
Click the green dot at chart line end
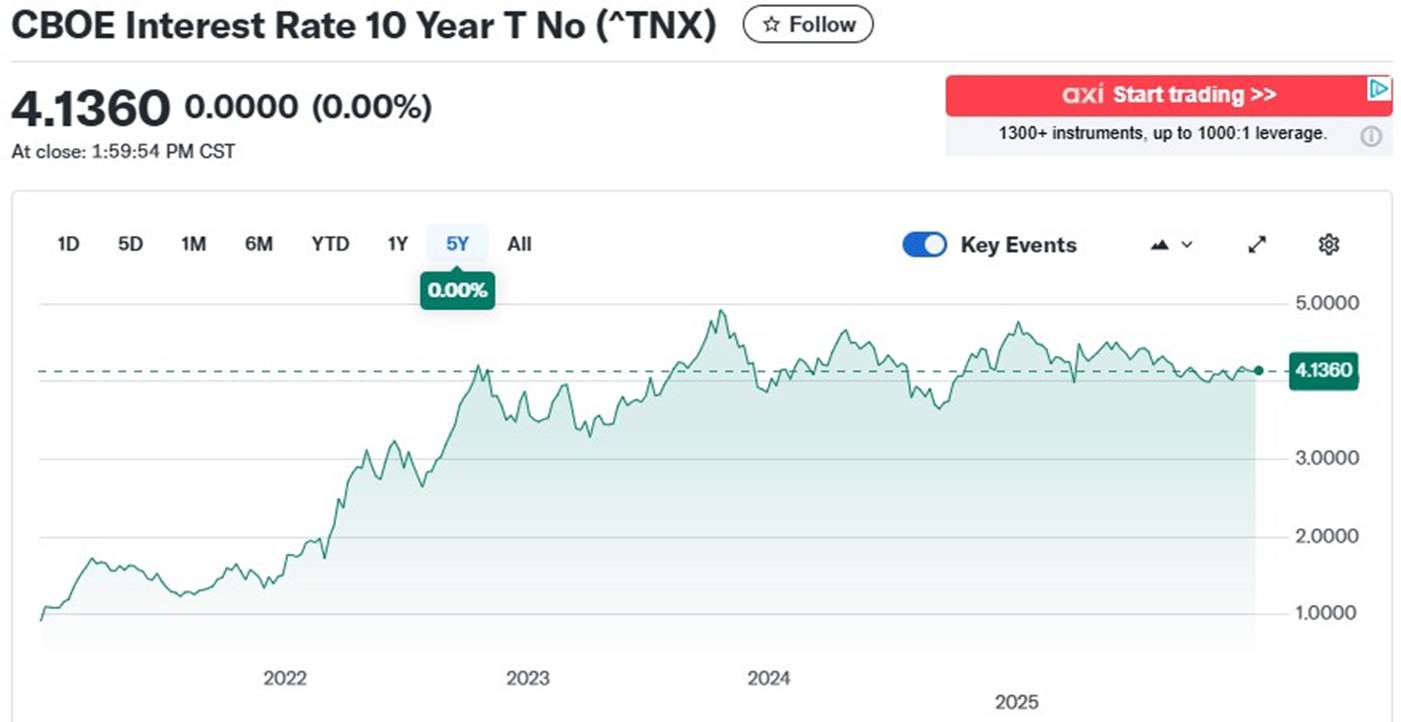(x=1258, y=371)
